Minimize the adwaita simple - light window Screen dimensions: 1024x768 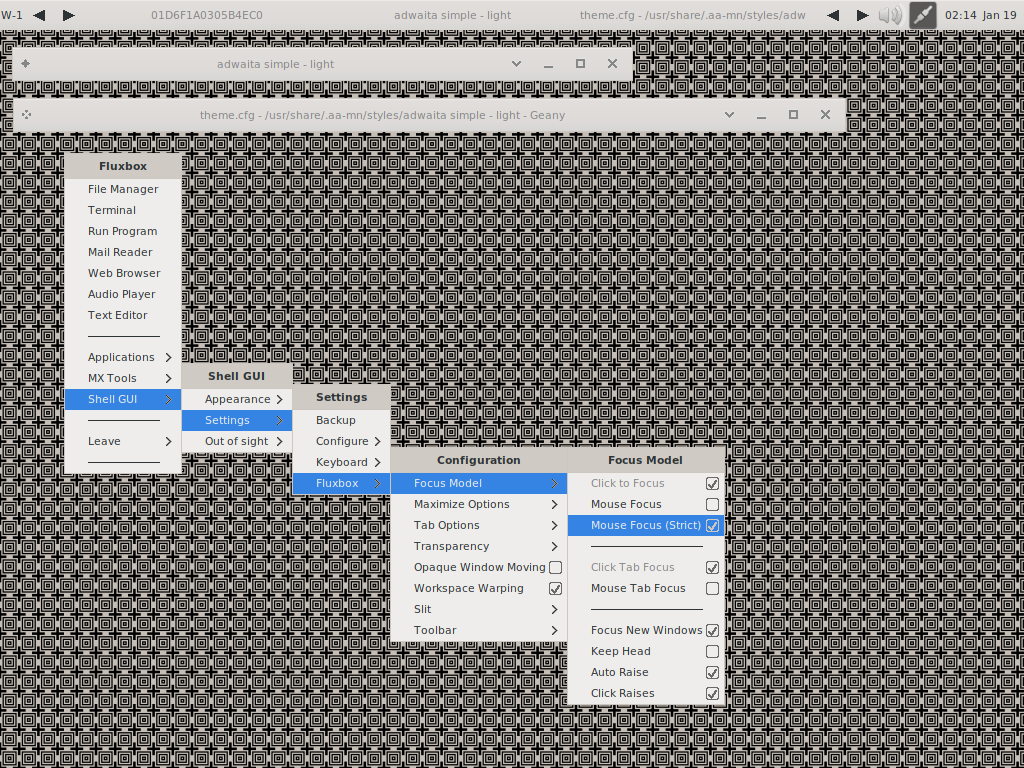[x=548, y=65]
